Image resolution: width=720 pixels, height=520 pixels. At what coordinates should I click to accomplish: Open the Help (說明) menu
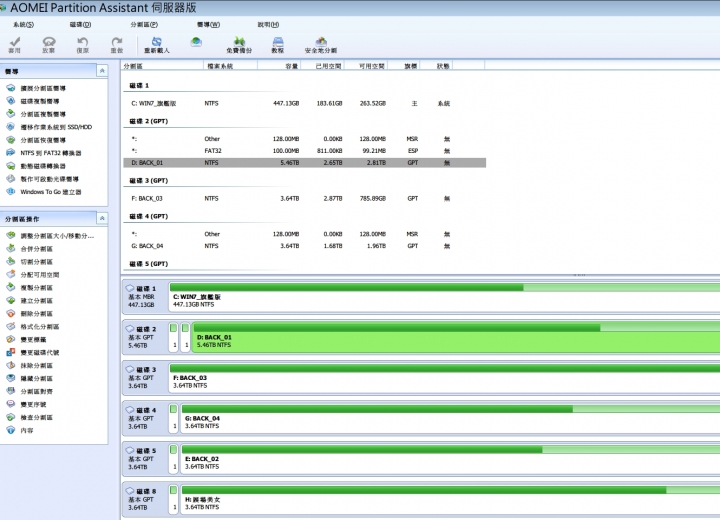click(x=269, y=24)
